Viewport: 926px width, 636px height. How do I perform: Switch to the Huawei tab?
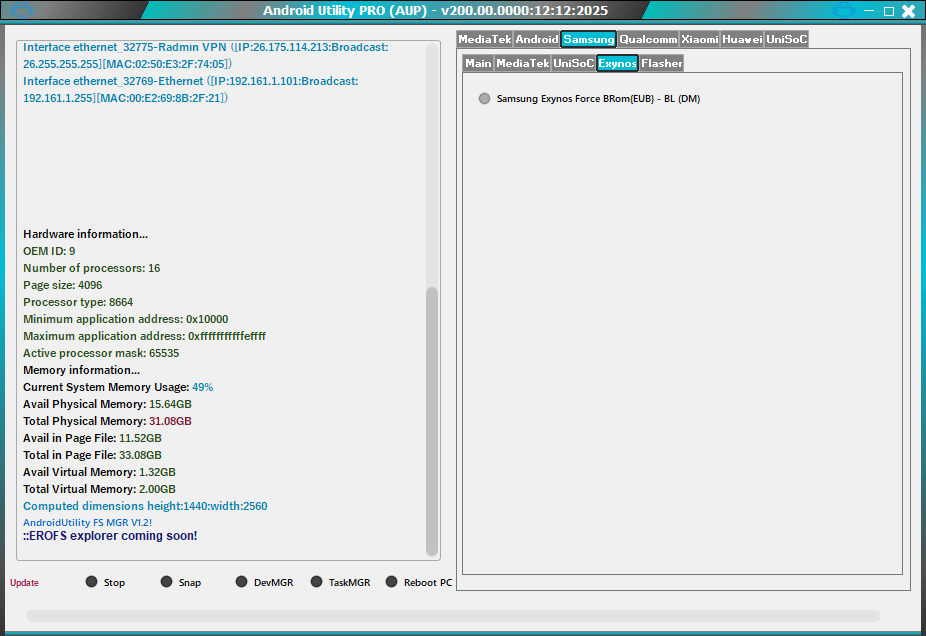click(x=742, y=39)
